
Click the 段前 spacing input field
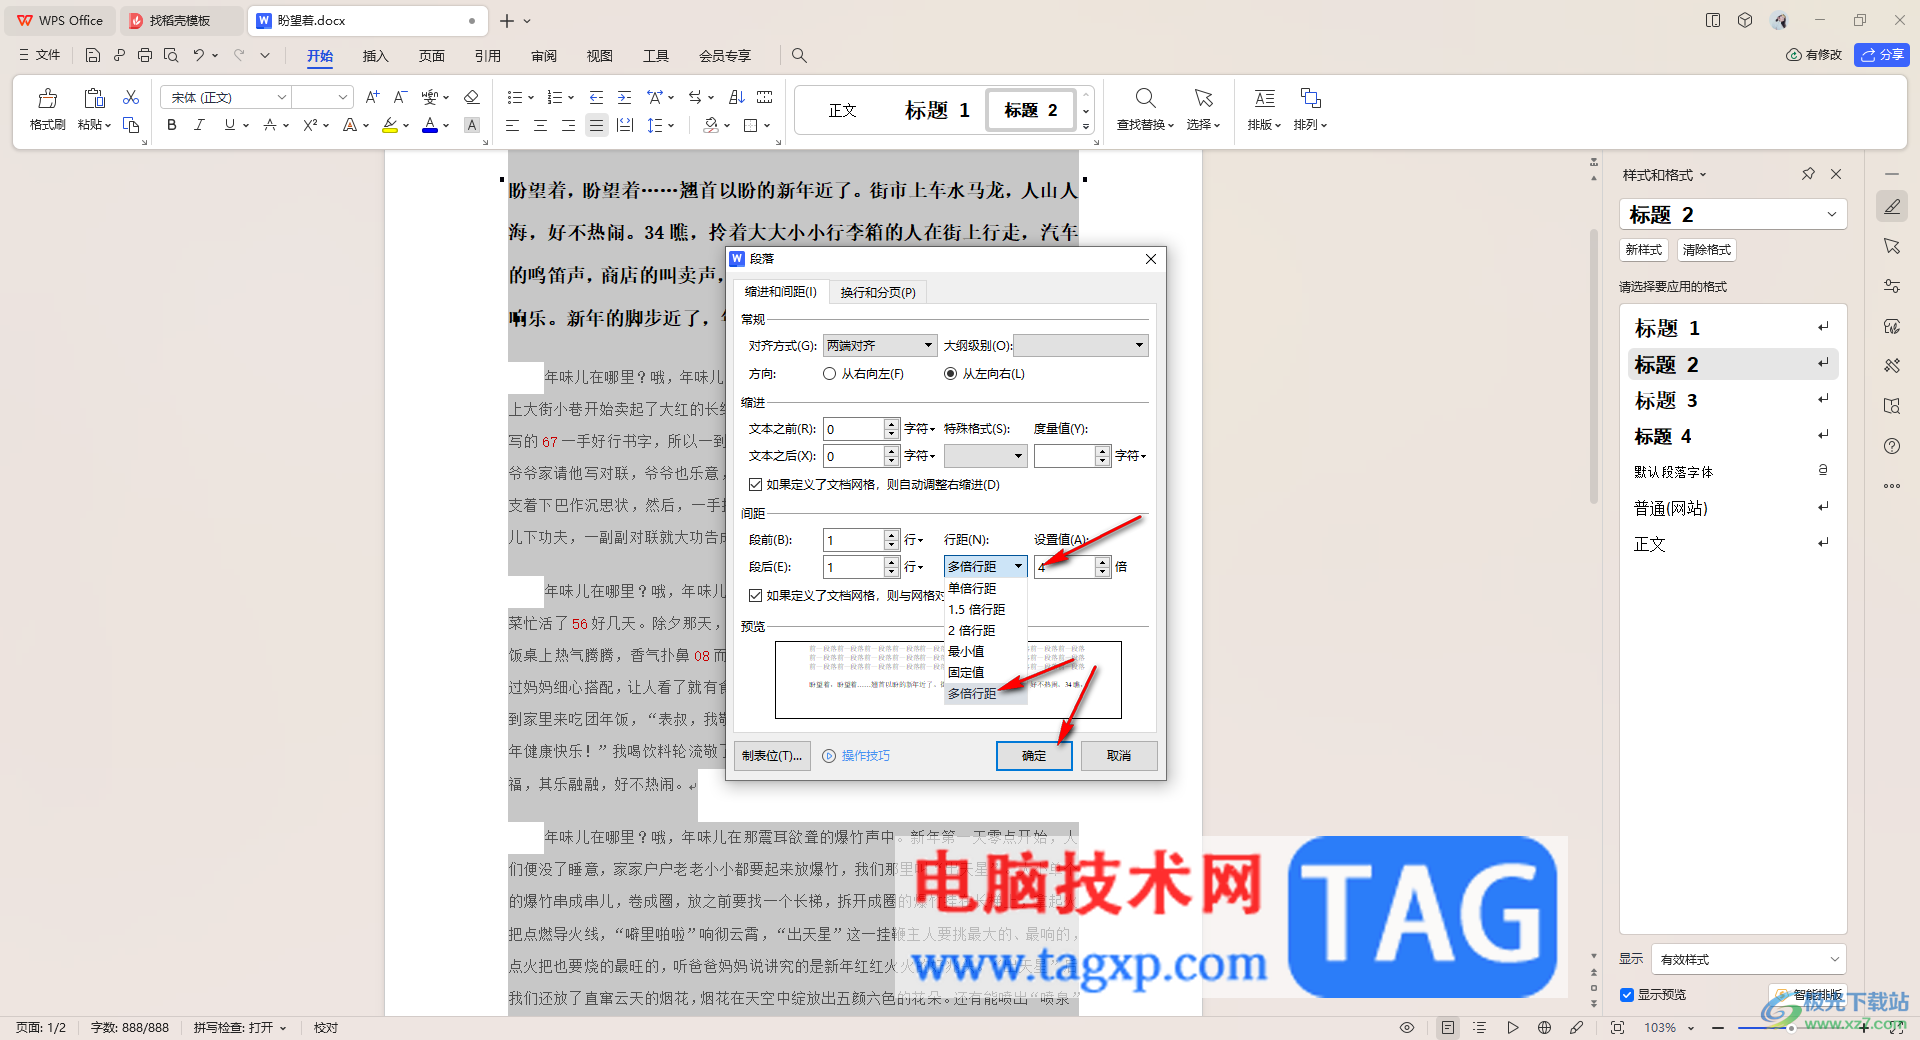coord(853,540)
